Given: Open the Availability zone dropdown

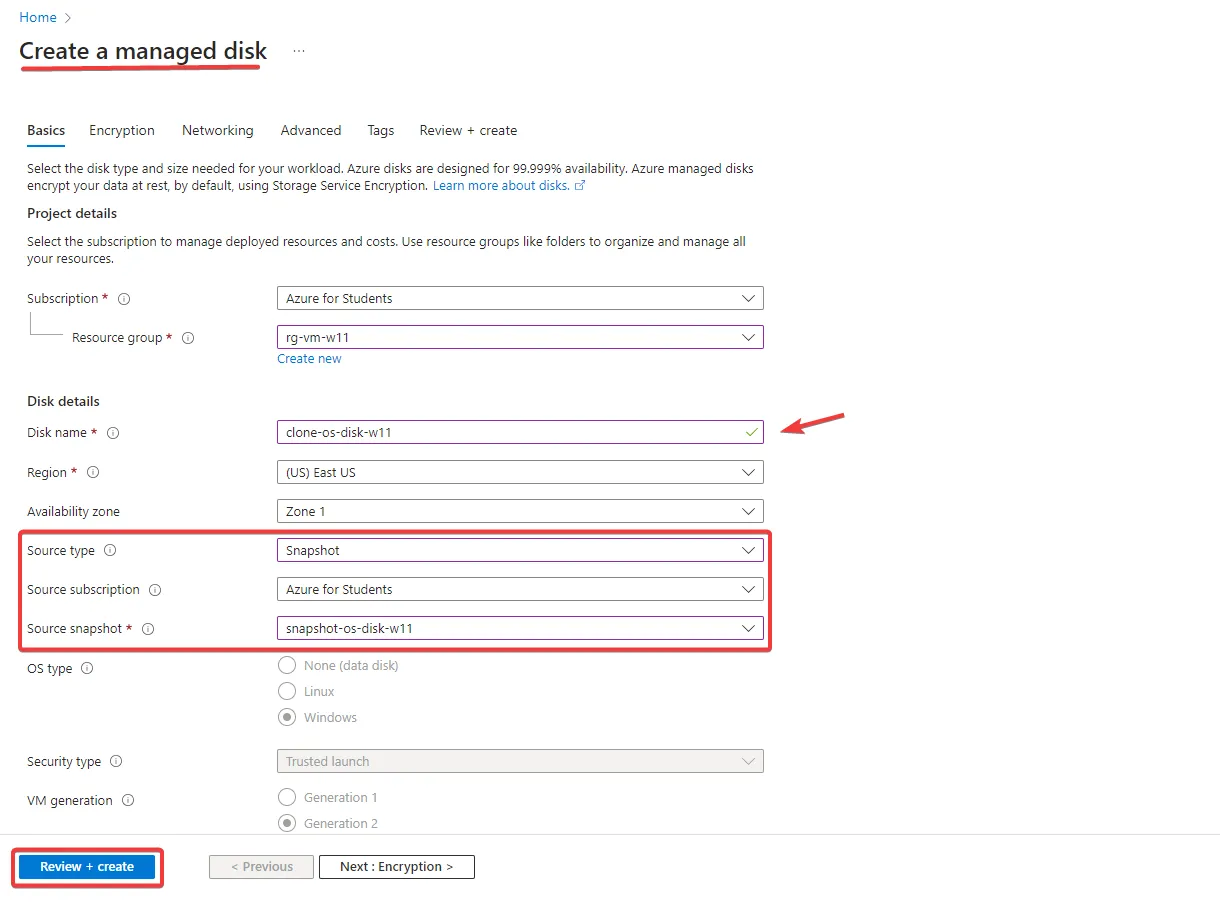Looking at the screenshot, I should coord(520,511).
